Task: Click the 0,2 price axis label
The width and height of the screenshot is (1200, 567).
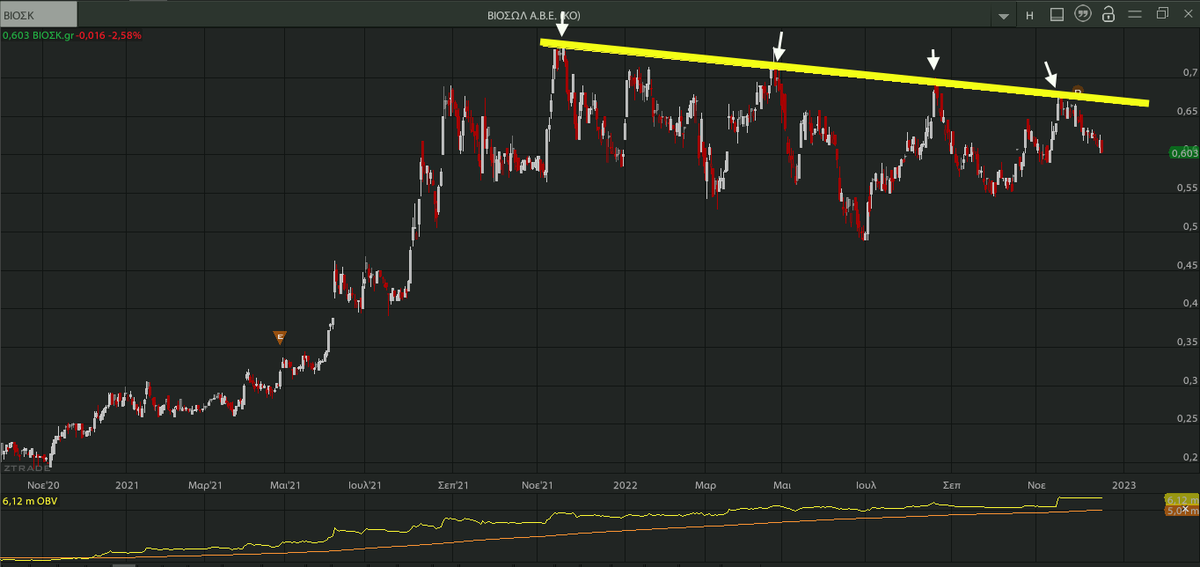Action: pos(1188,458)
